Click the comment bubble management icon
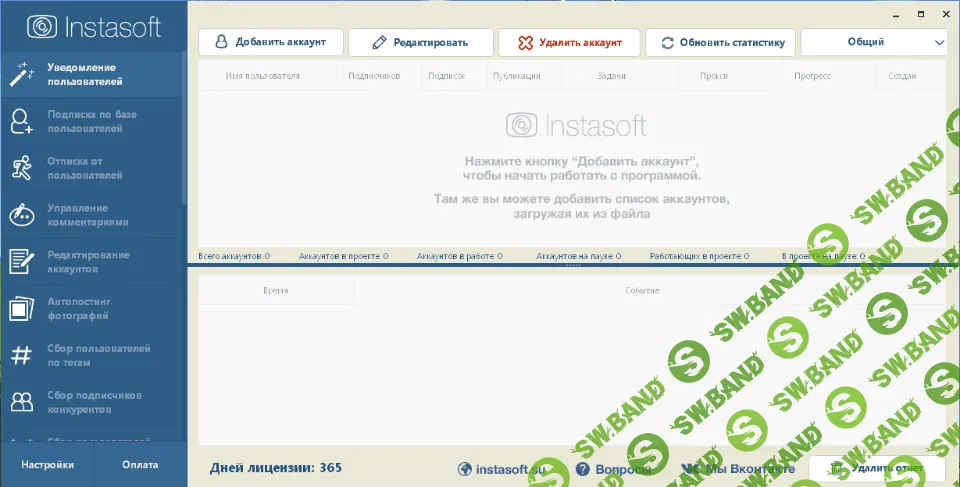 click(x=21, y=215)
